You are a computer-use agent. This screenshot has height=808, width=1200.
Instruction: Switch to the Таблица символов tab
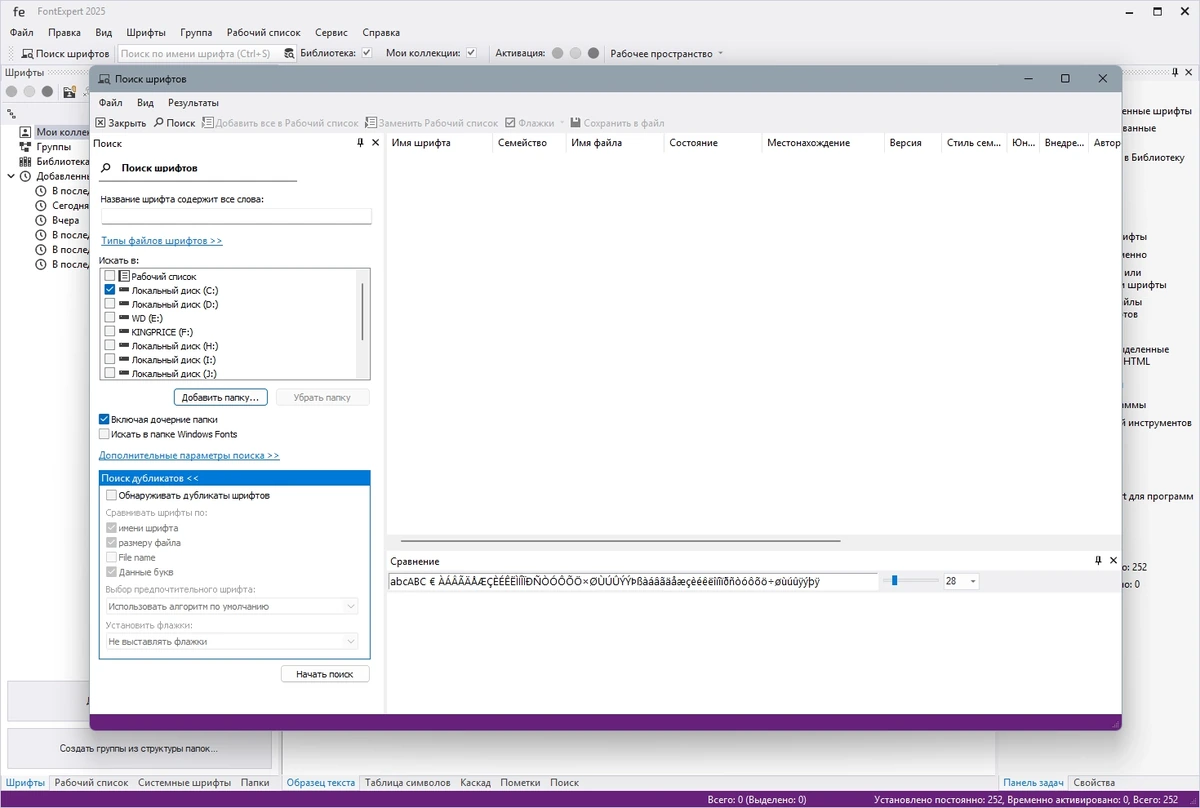pyautogui.click(x=408, y=782)
